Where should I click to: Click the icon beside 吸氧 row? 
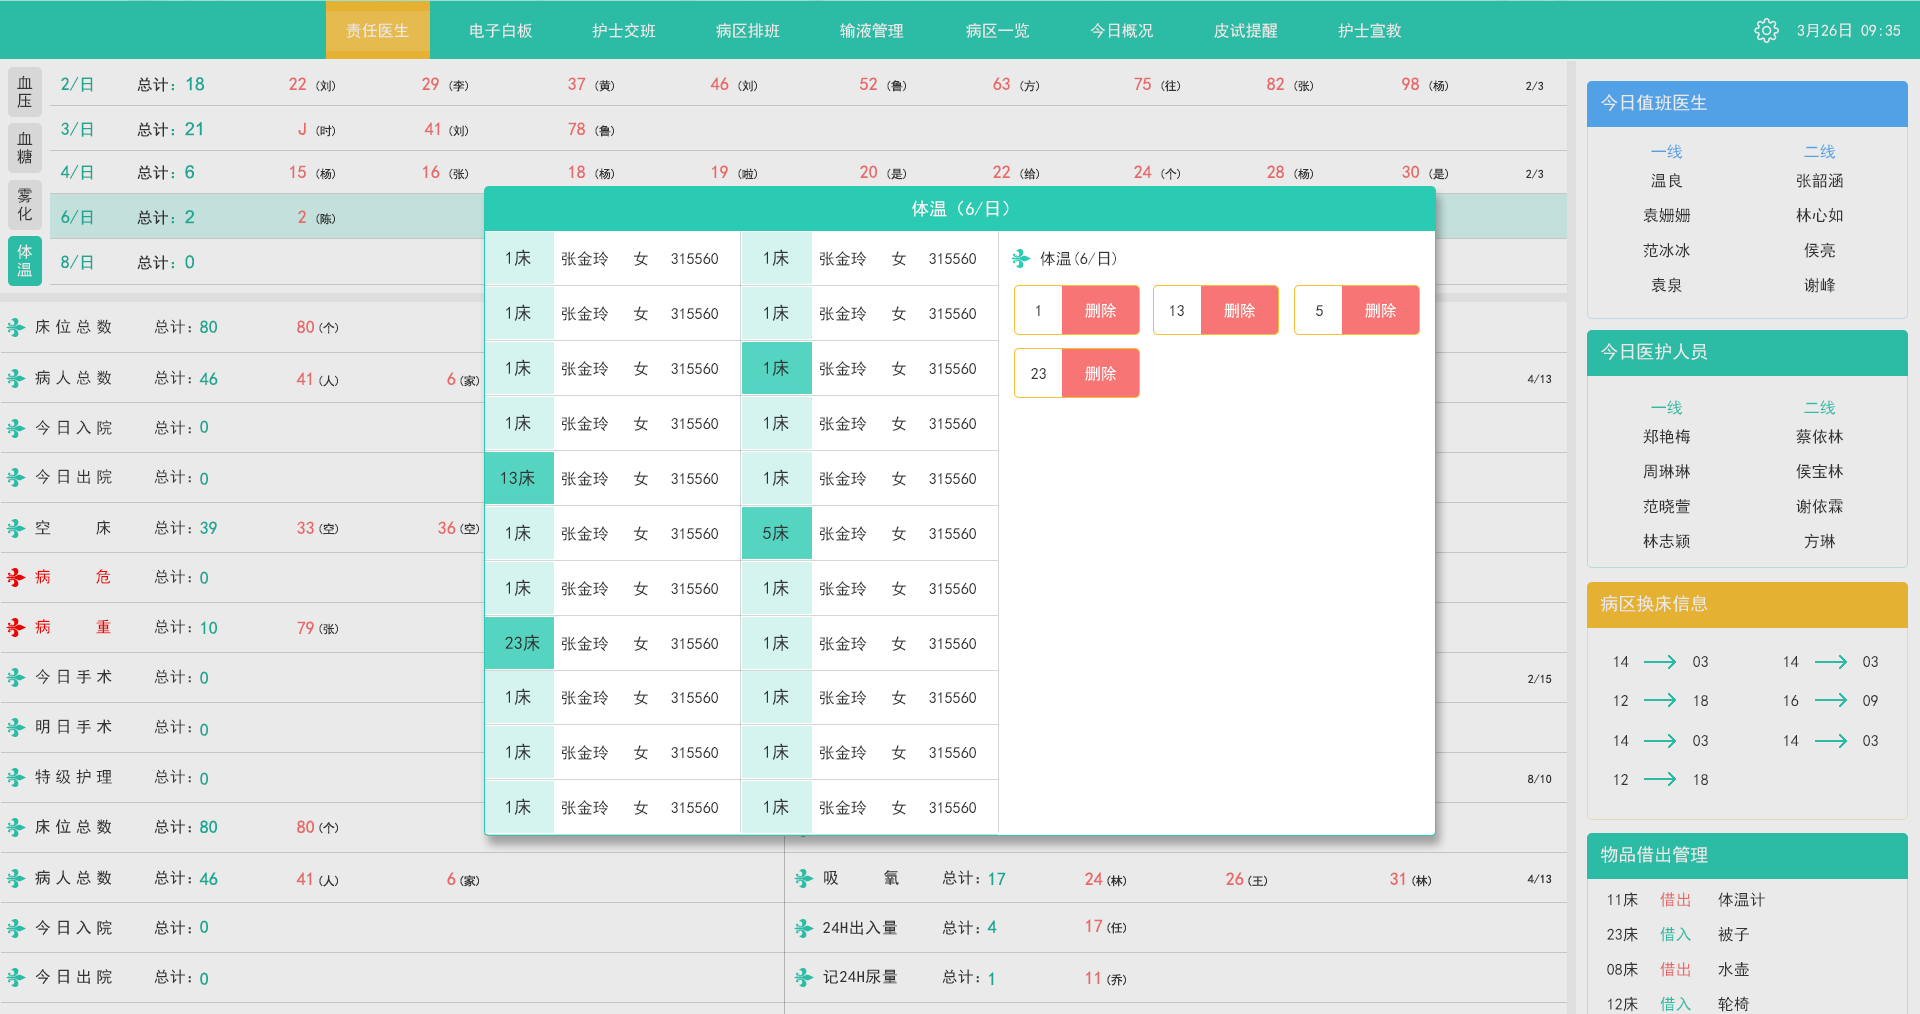pyautogui.click(x=804, y=879)
